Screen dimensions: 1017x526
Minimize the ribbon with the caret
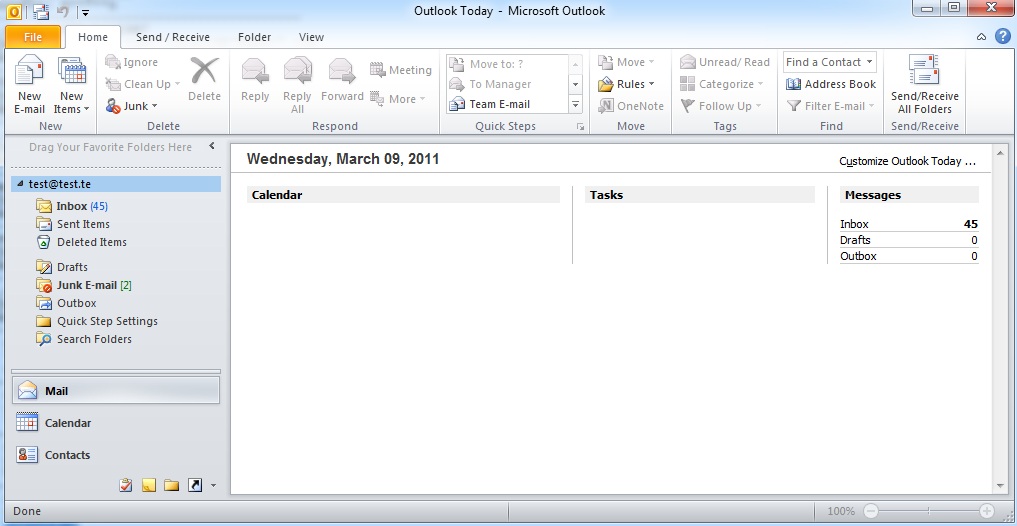click(981, 37)
